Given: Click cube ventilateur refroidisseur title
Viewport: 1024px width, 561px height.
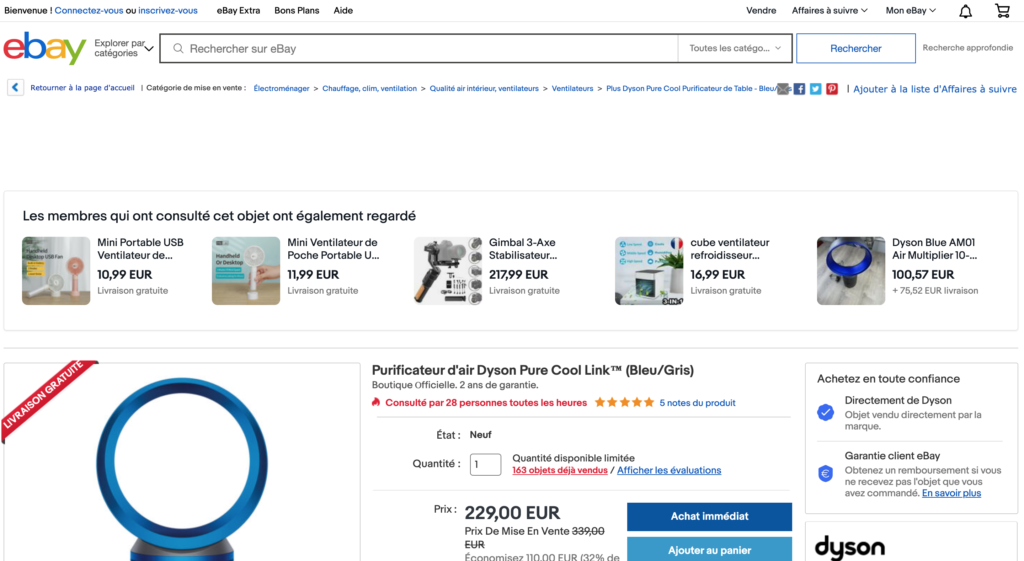Looking at the screenshot, I should click(729, 249).
